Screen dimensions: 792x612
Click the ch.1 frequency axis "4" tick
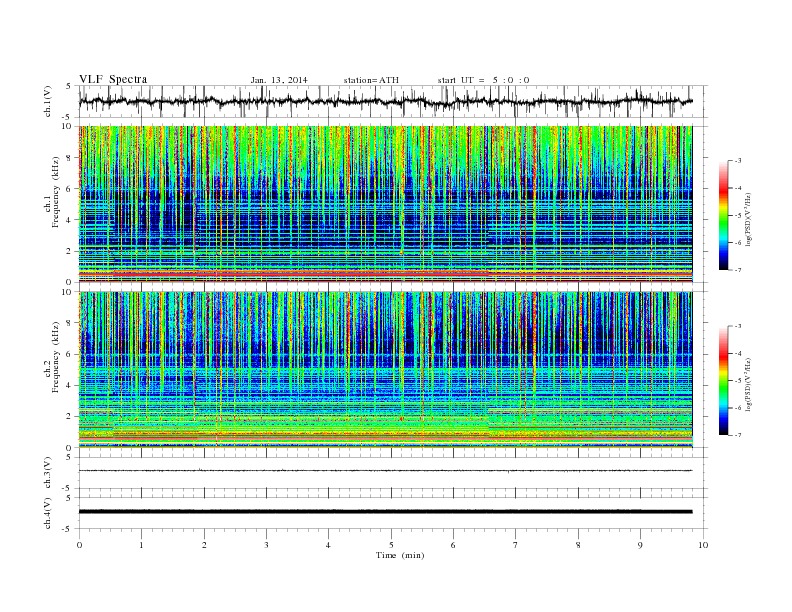coord(70,220)
